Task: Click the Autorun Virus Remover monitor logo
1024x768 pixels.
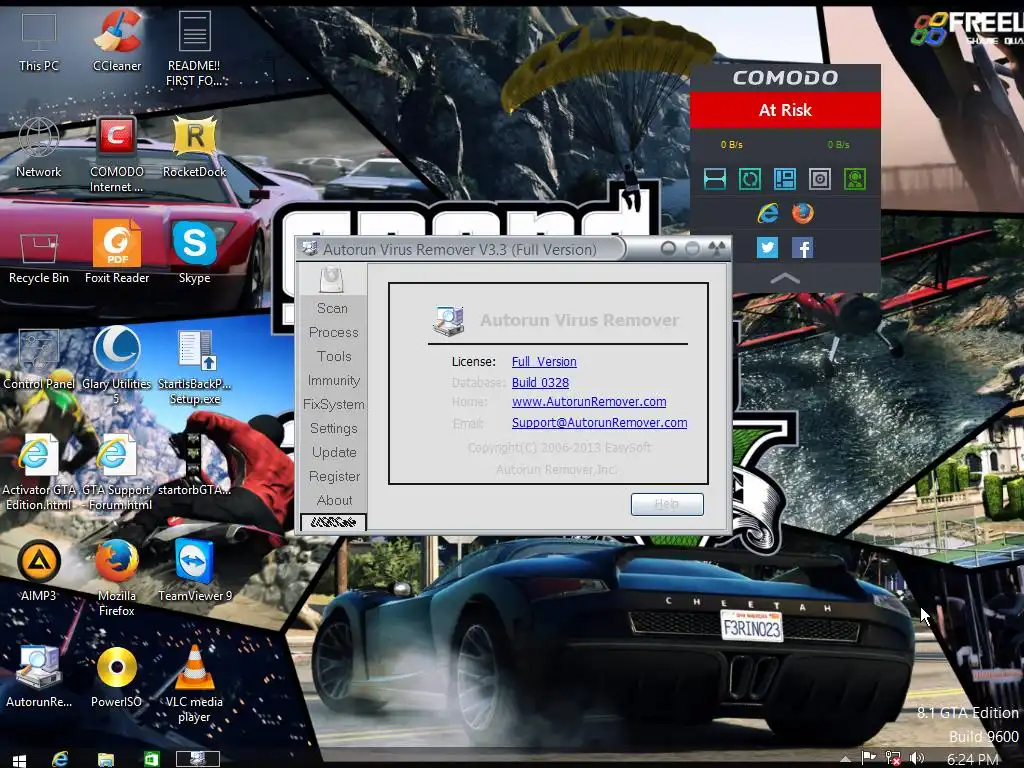Action: tap(448, 321)
